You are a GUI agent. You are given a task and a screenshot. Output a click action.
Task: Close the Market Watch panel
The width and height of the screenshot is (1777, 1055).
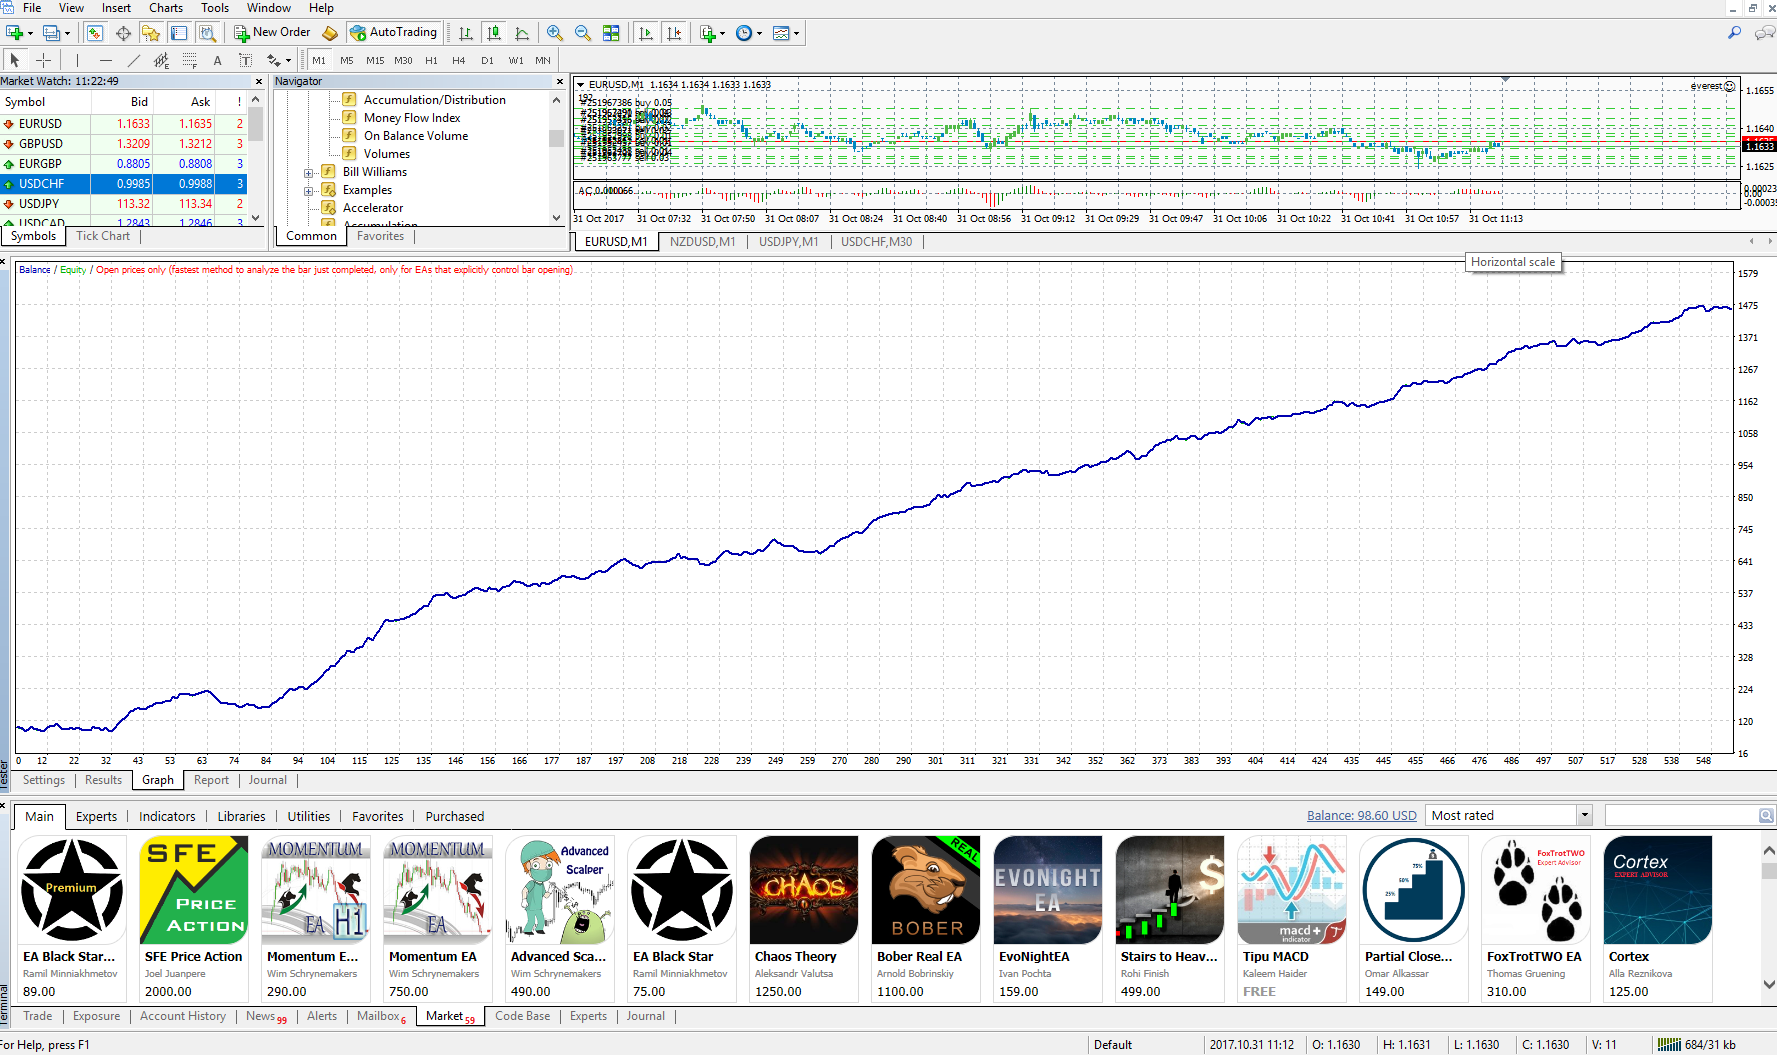(259, 82)
